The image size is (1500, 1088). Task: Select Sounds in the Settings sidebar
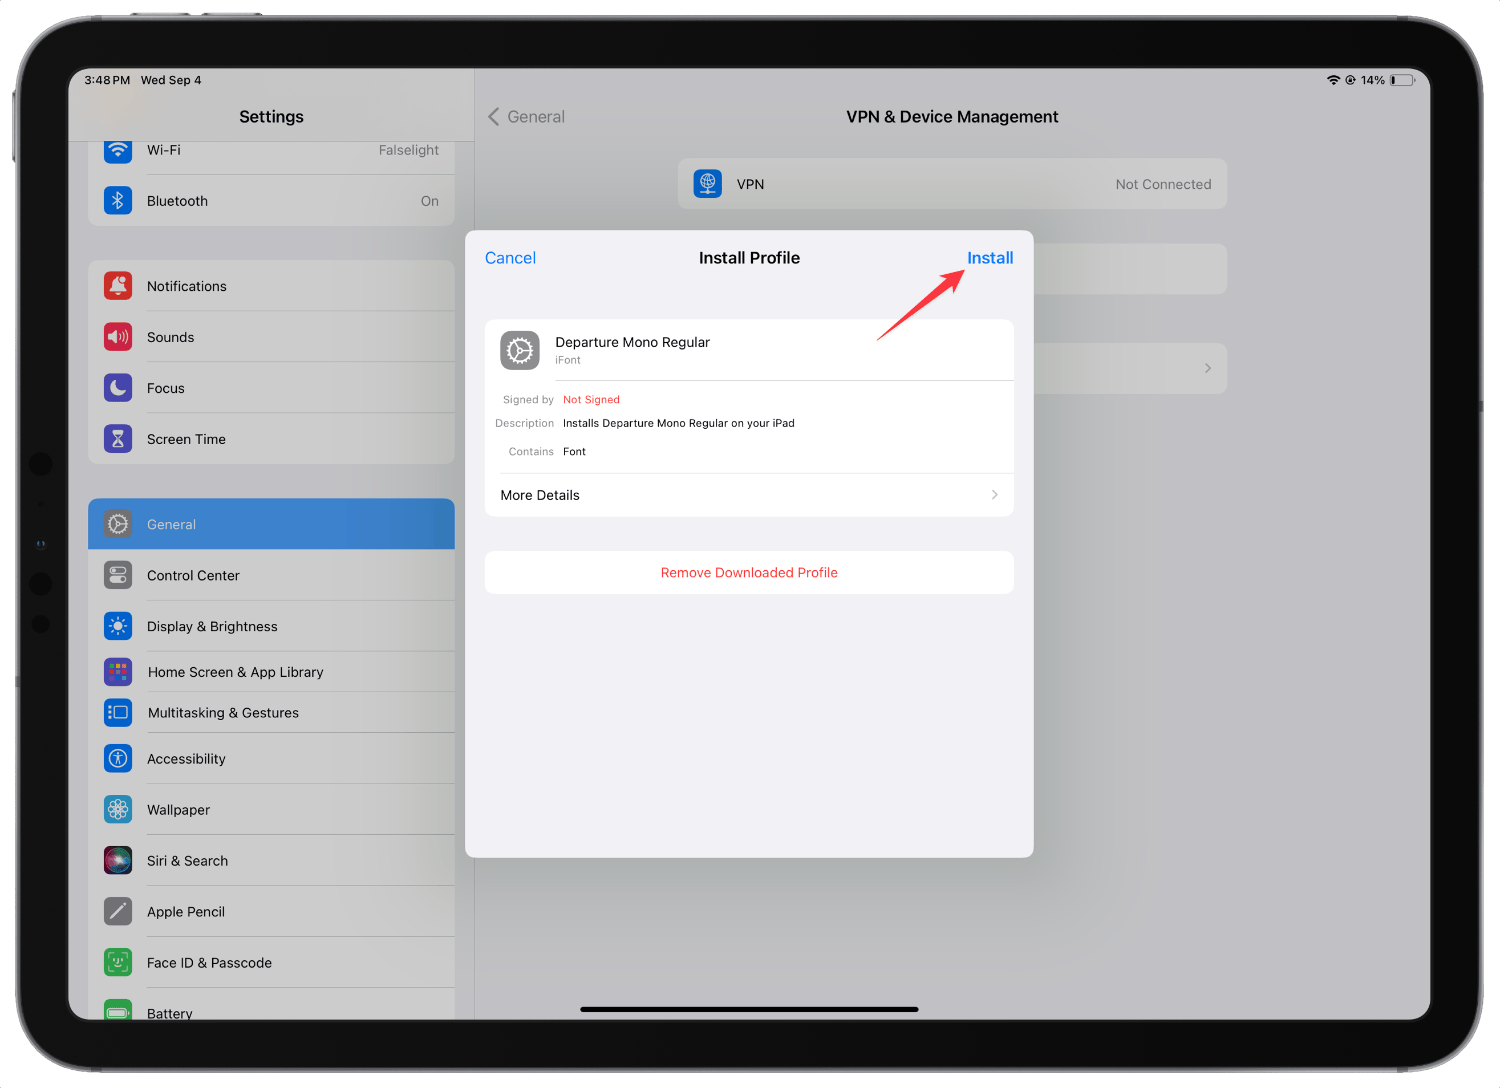[x=271, y=337]
